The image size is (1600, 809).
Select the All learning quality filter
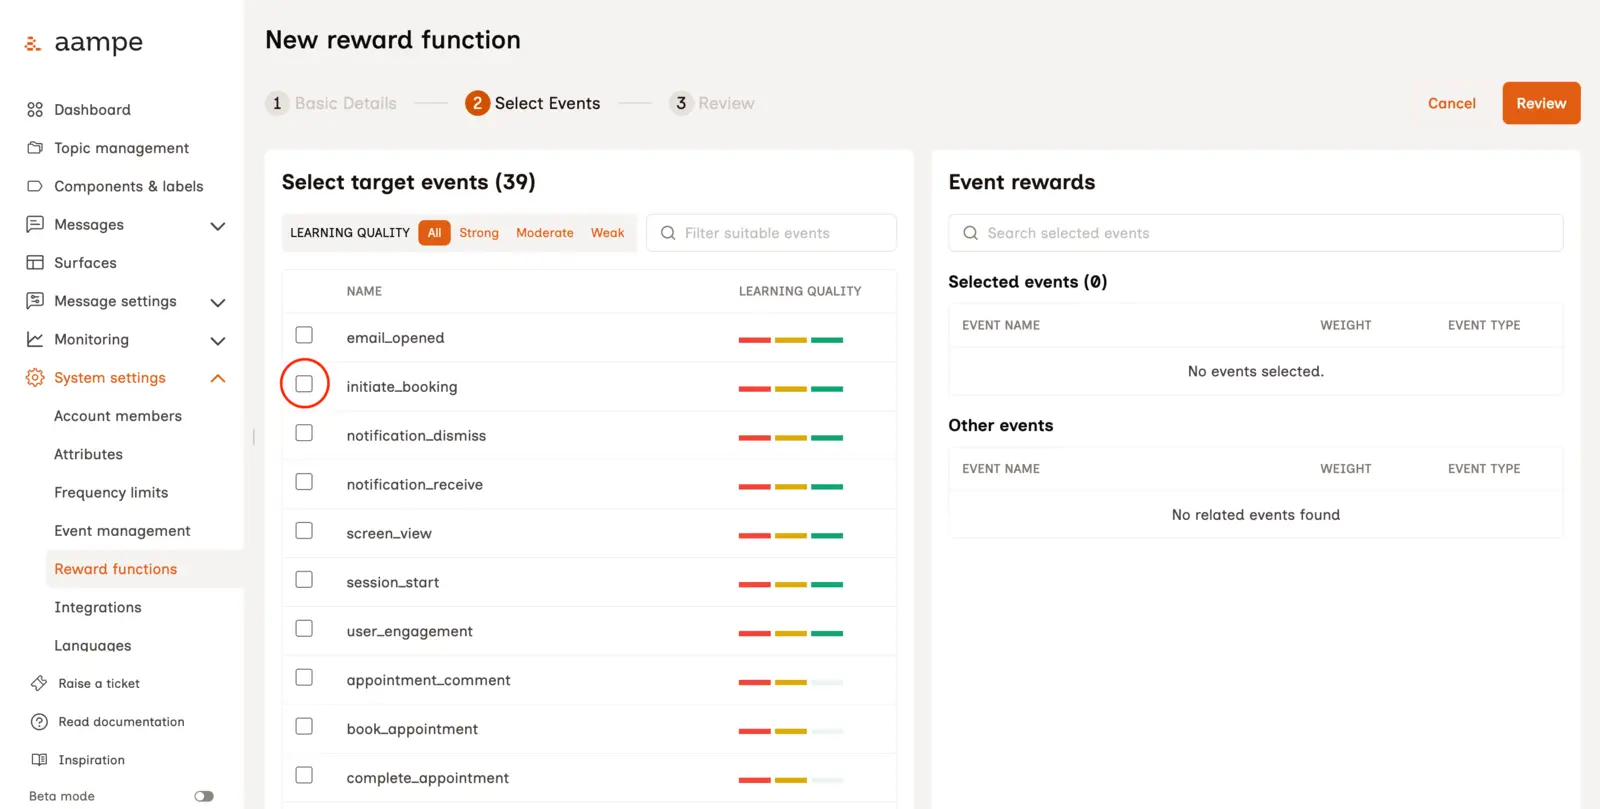(434, 233)
